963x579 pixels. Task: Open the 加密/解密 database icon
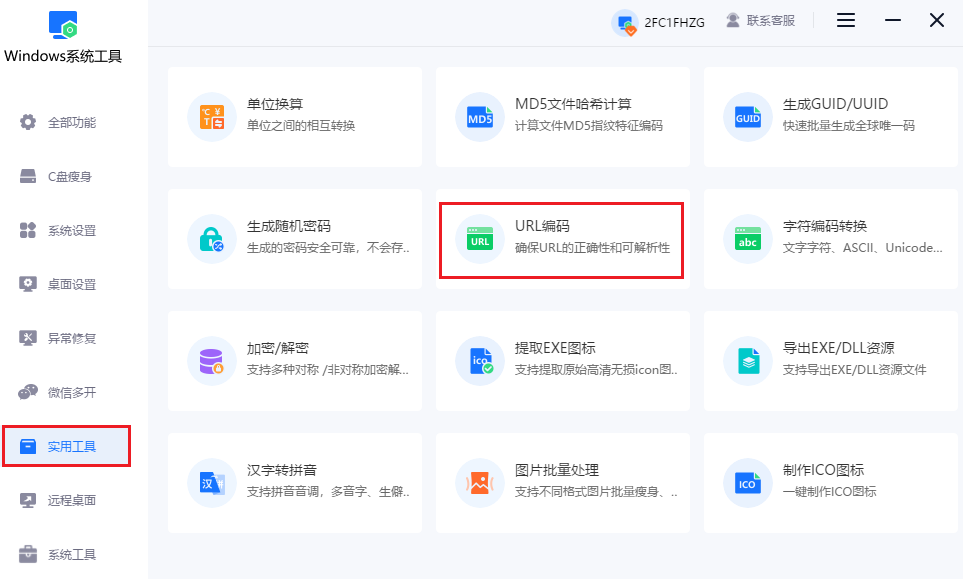coord(212,361)
